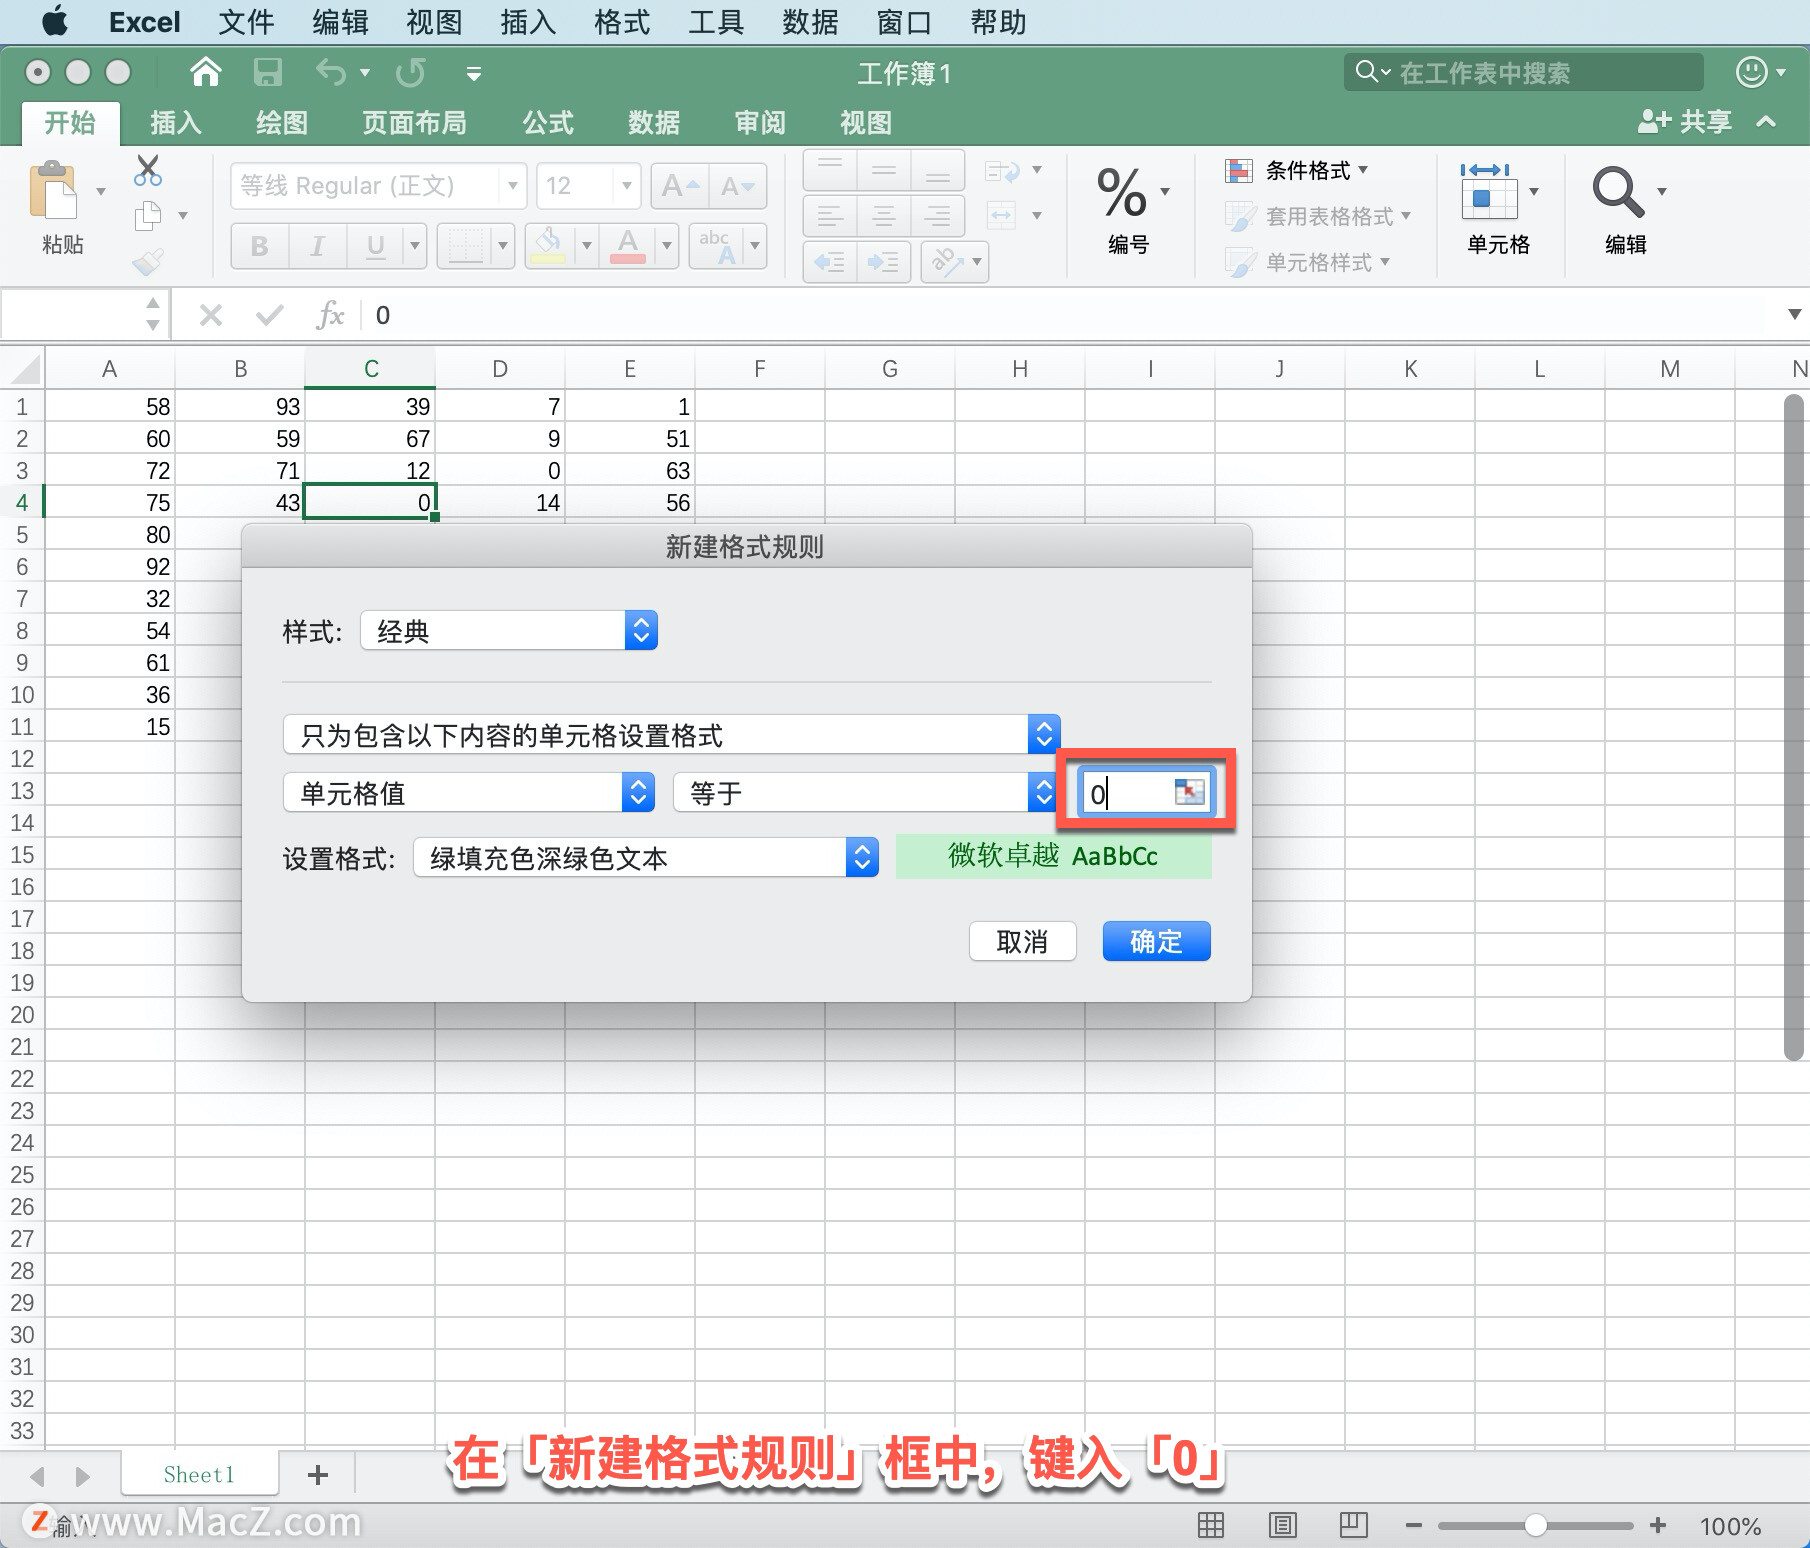Open the 文件 menu in menu bar
The image size is (1810, 1548).
246,22
